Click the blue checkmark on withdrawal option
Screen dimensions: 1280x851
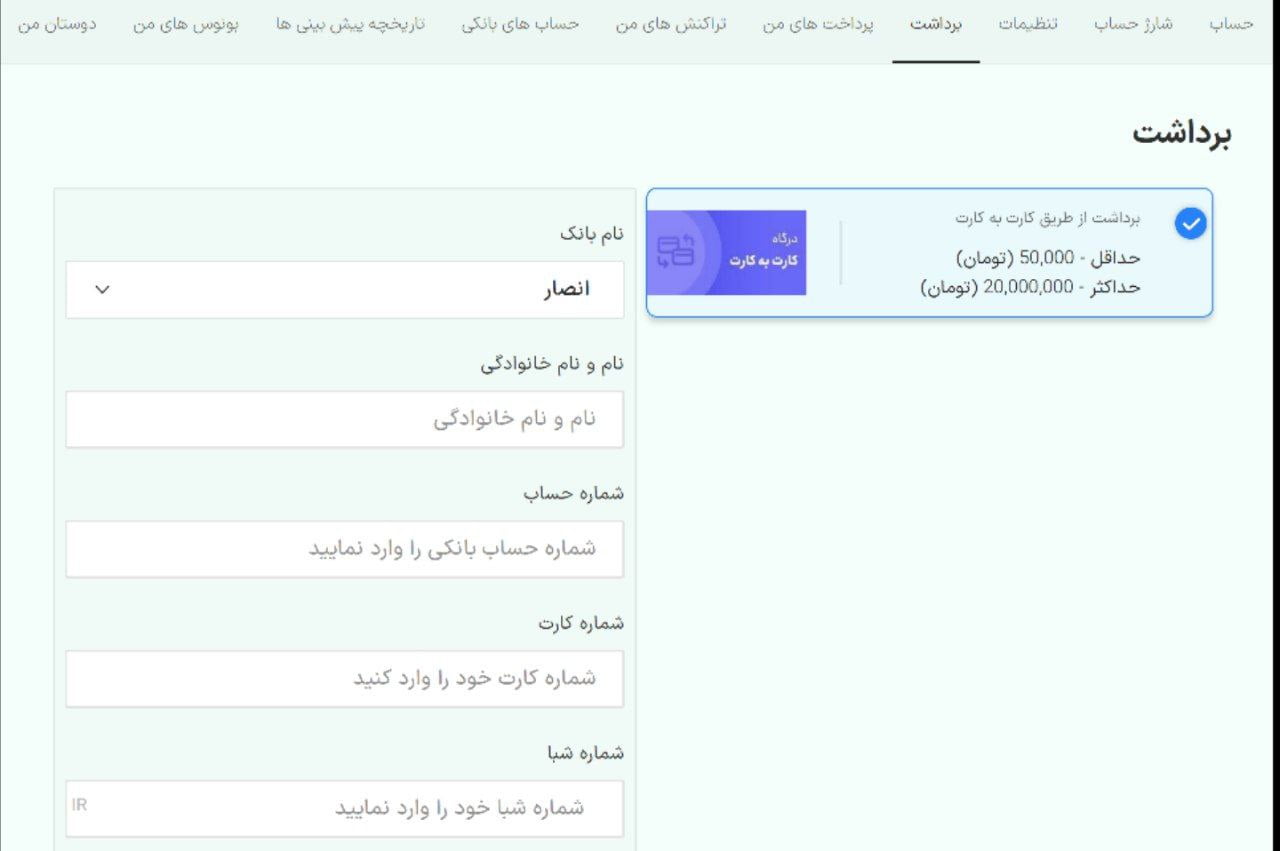click(x=1190, y=224)
